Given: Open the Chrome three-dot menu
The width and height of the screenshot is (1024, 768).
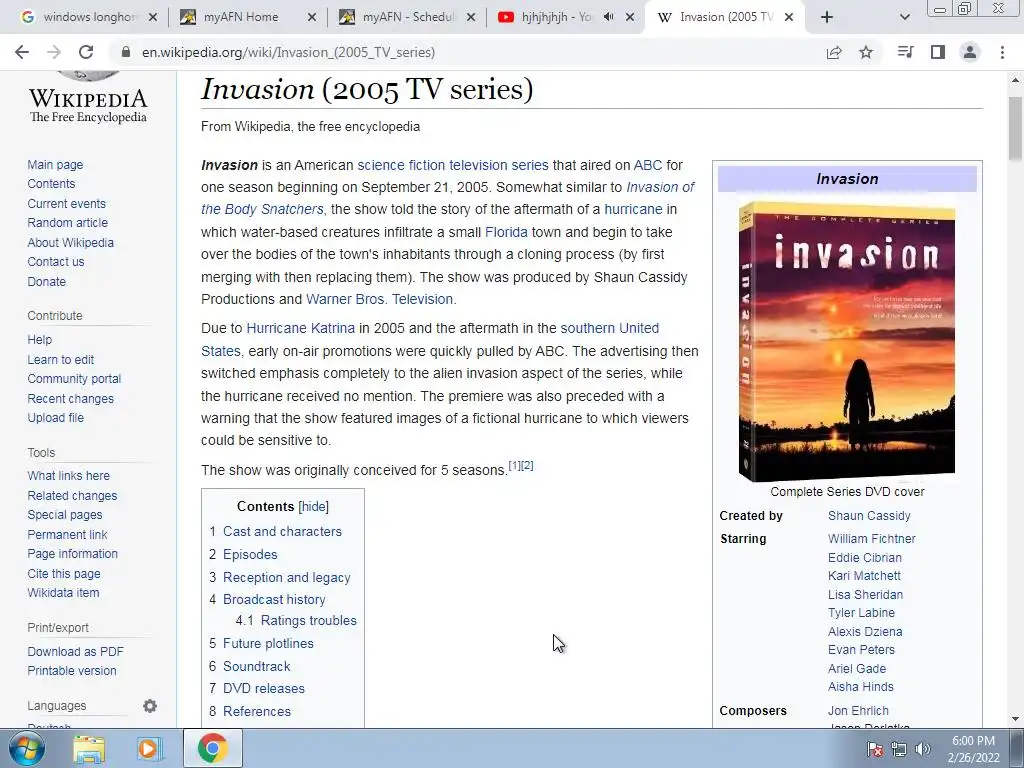Looking at the screenshot, I should click(x=1002, y=52).
